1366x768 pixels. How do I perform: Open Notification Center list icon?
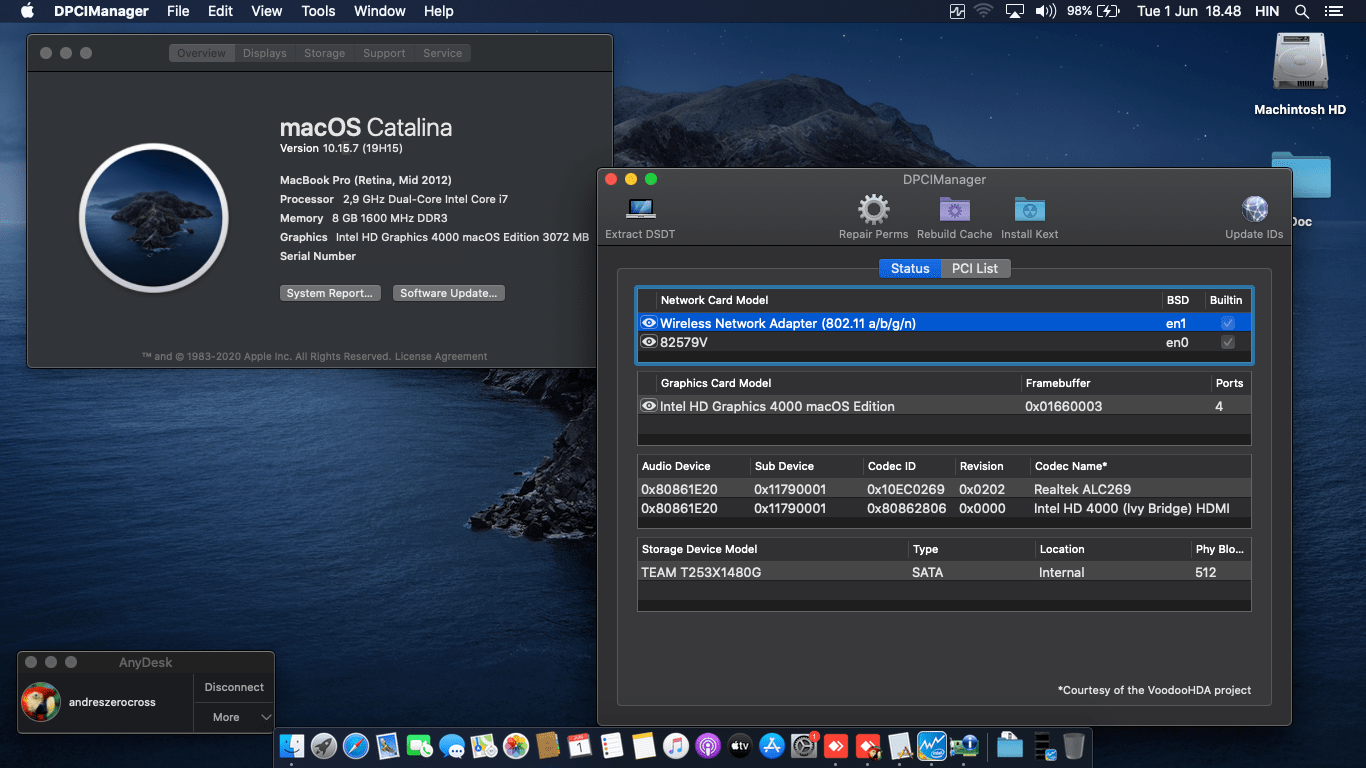[x=1336, y=11]
